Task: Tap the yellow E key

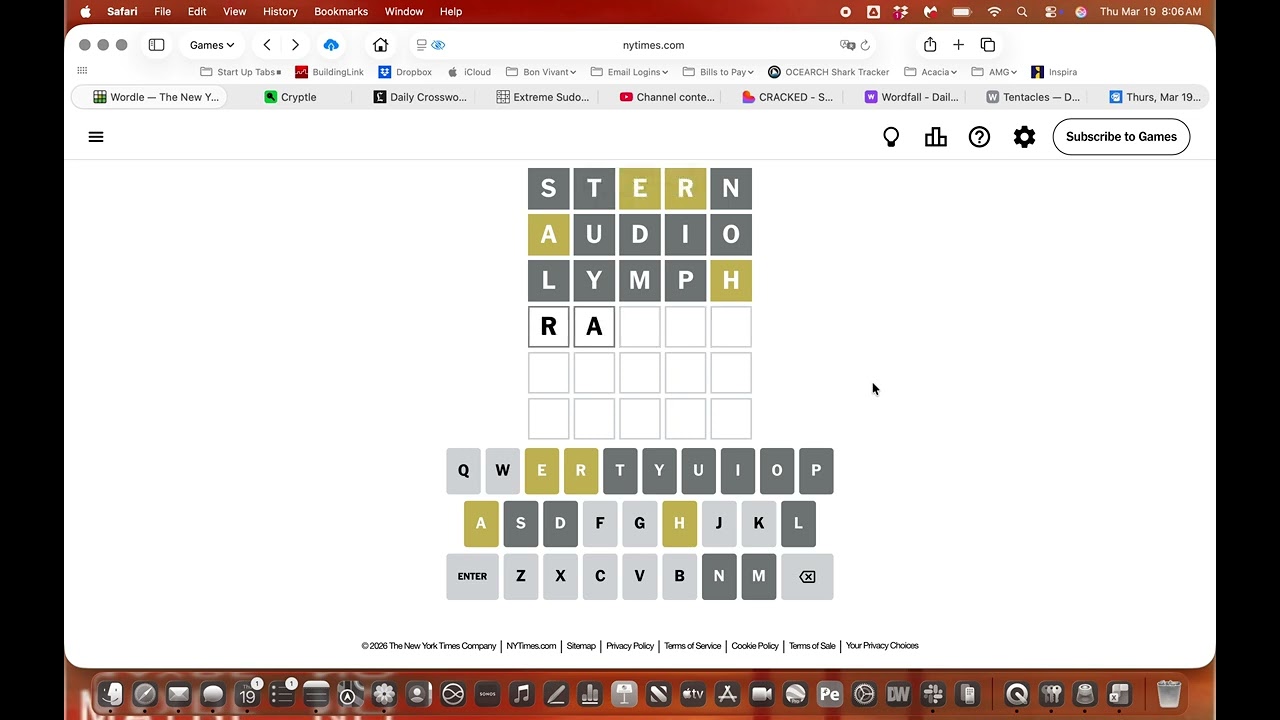Action: pos(542,471)
